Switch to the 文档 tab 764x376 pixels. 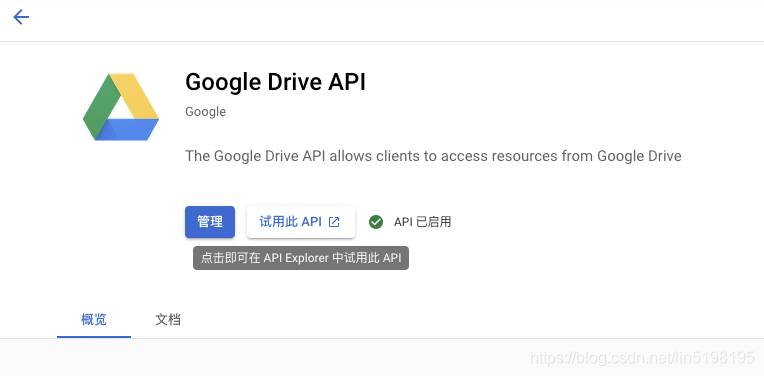coord(168,320)
